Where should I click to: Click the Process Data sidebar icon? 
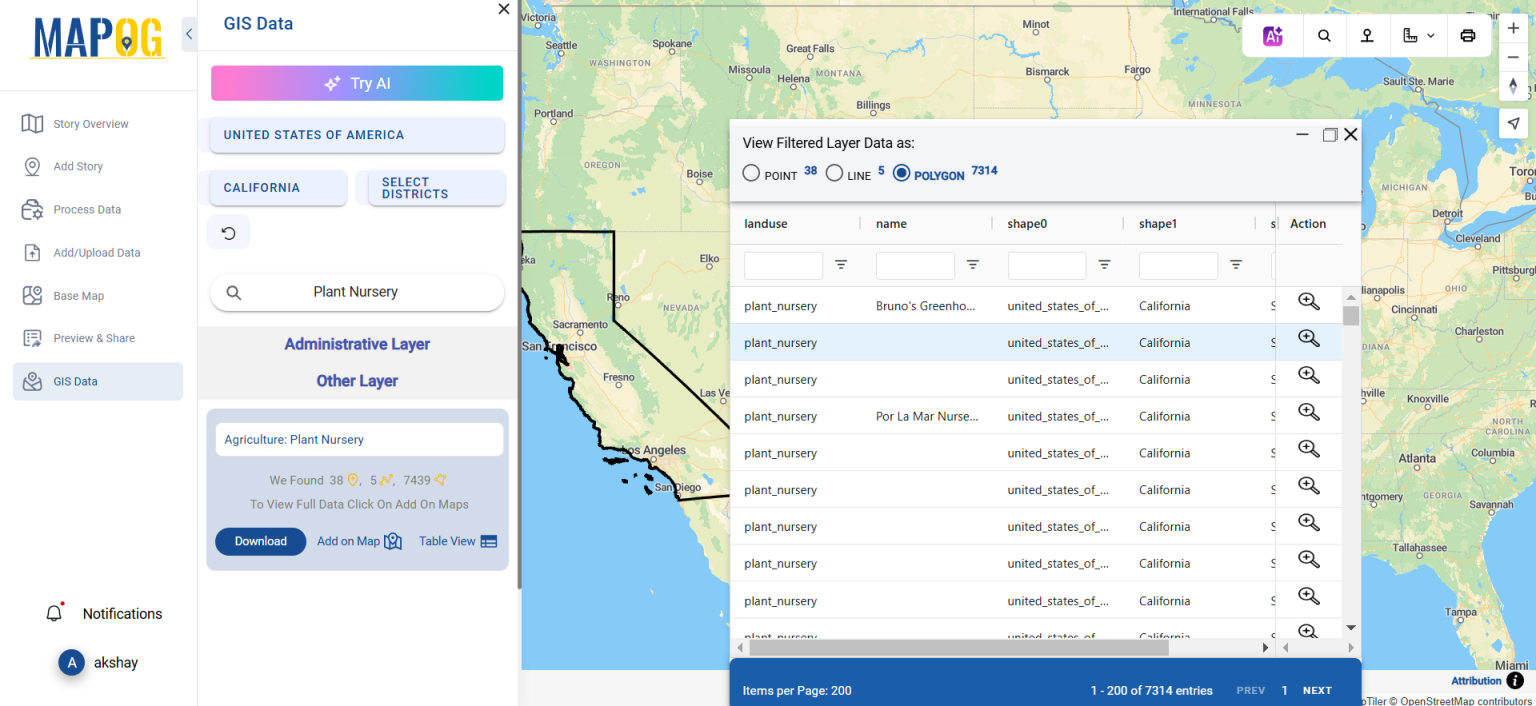tap(33, 209)
